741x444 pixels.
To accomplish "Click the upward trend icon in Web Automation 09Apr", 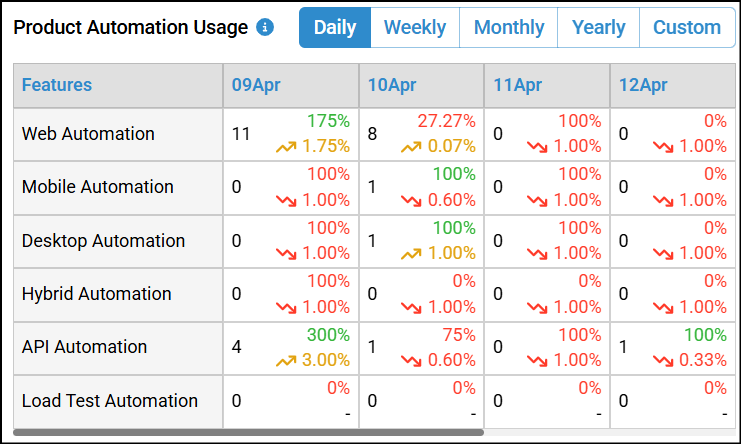I will pos(288,147).
